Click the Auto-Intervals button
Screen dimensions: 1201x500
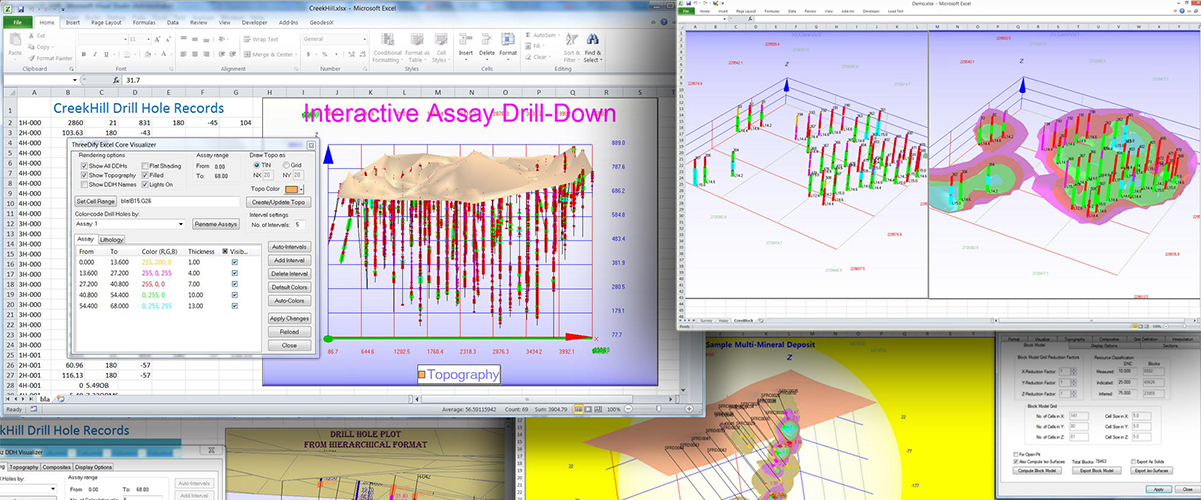pyautogui.click(x=292, y=247)
